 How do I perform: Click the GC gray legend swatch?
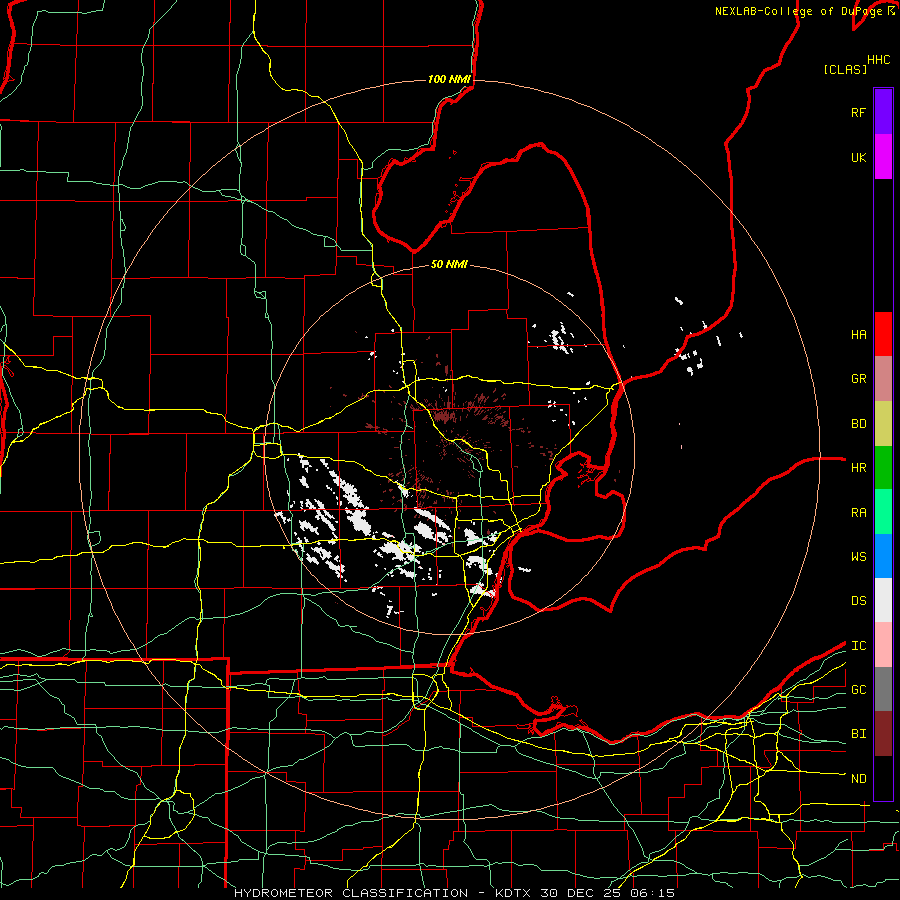coord(883,689)
